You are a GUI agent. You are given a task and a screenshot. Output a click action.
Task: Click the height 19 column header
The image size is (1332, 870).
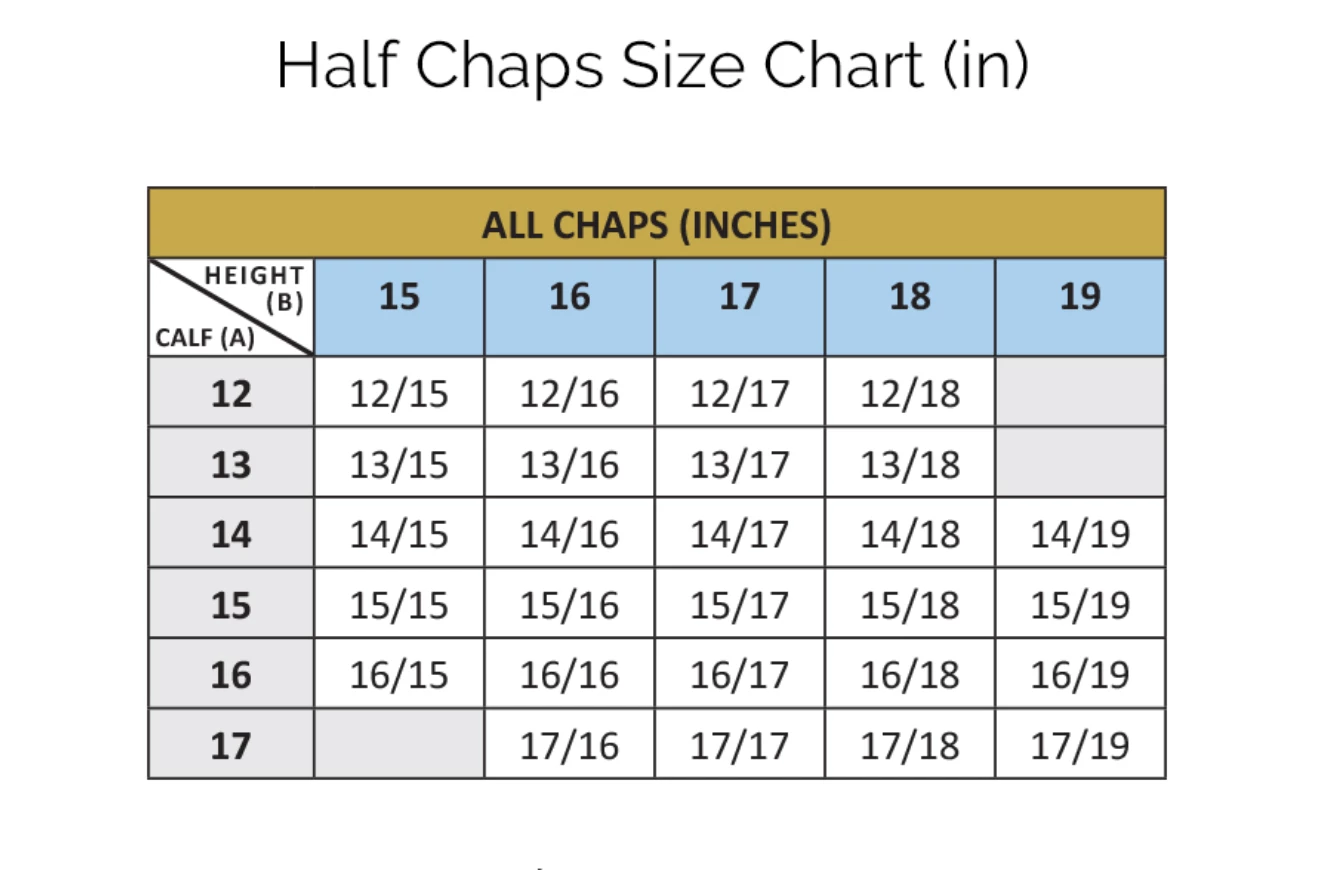1080,297
